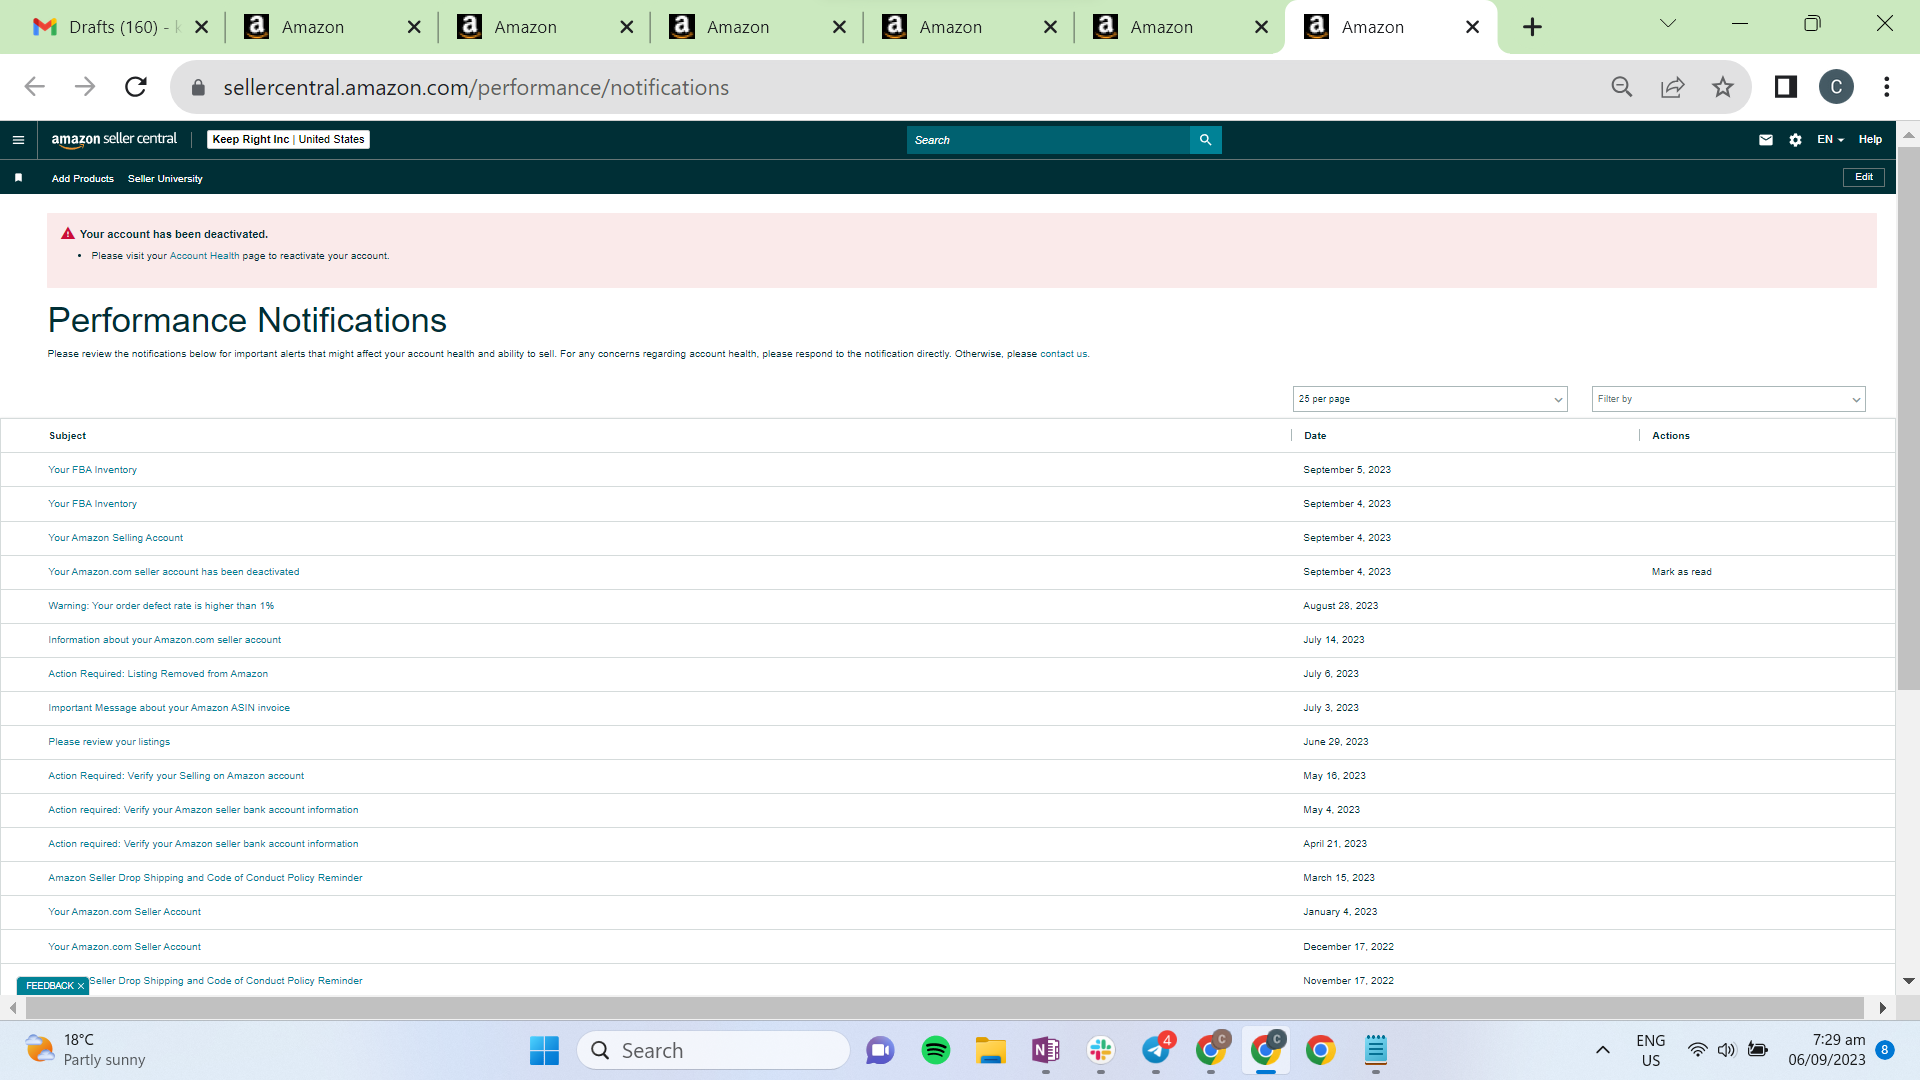Open Seller University in the navigation bar
1920x1080 pixels.
pyautogui.click(x=165, y=179)
